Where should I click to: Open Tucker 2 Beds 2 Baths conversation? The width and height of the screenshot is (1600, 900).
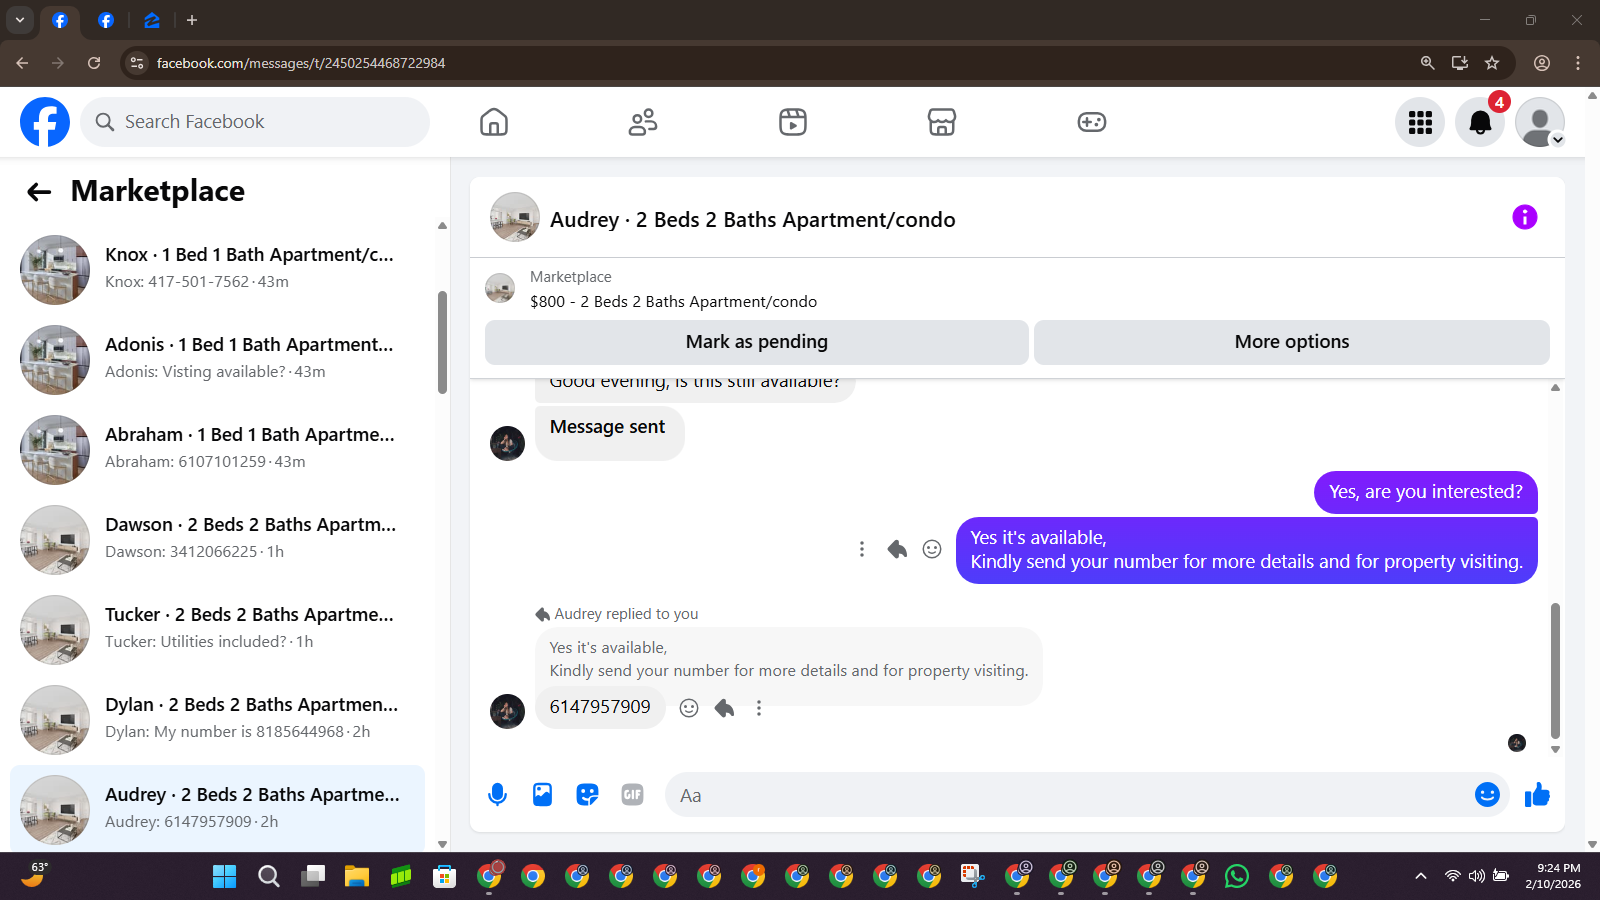[x=217, y=630]
